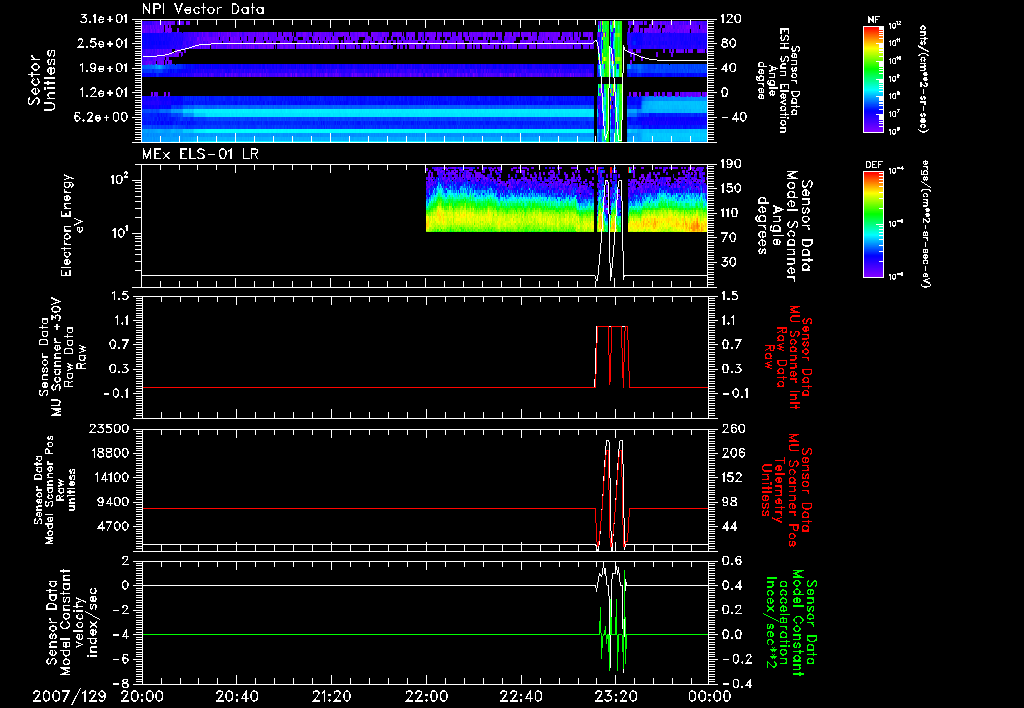
Task: Click the "120" sun elevation tick value
Action: coord(731,19)
